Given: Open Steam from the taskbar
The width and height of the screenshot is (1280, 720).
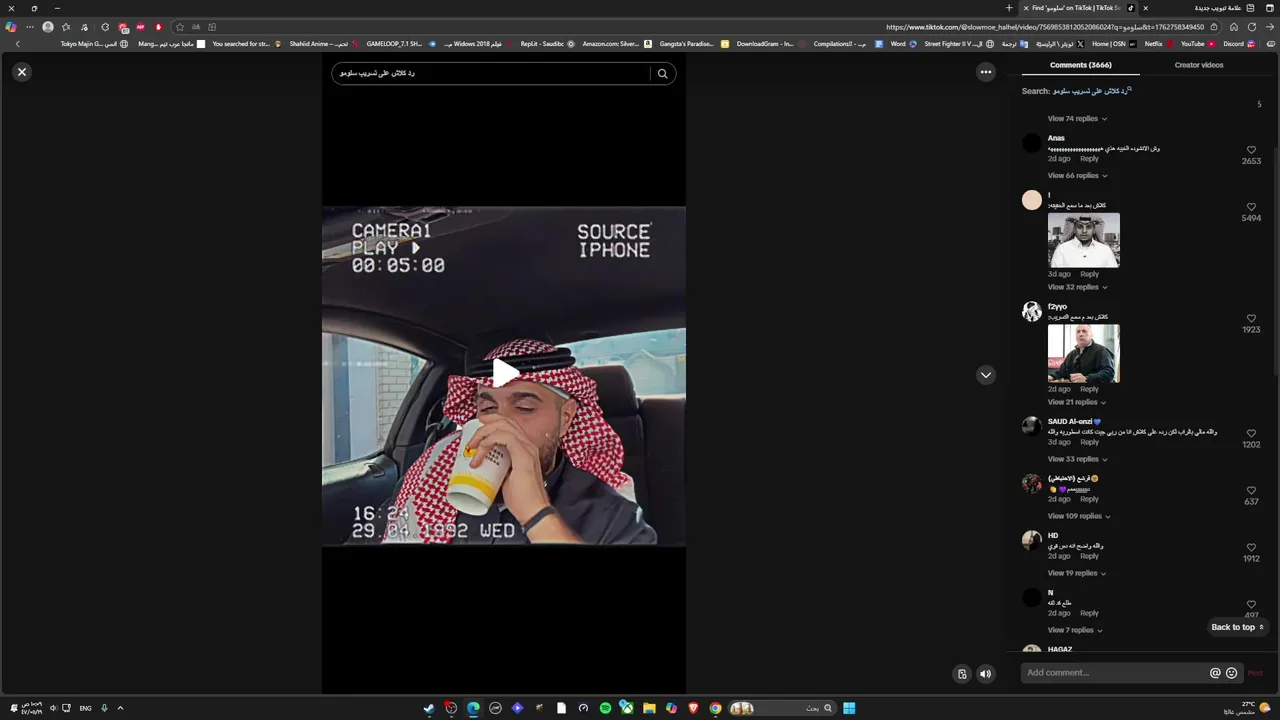Looking at the screenshot, I should click(429, 708).
